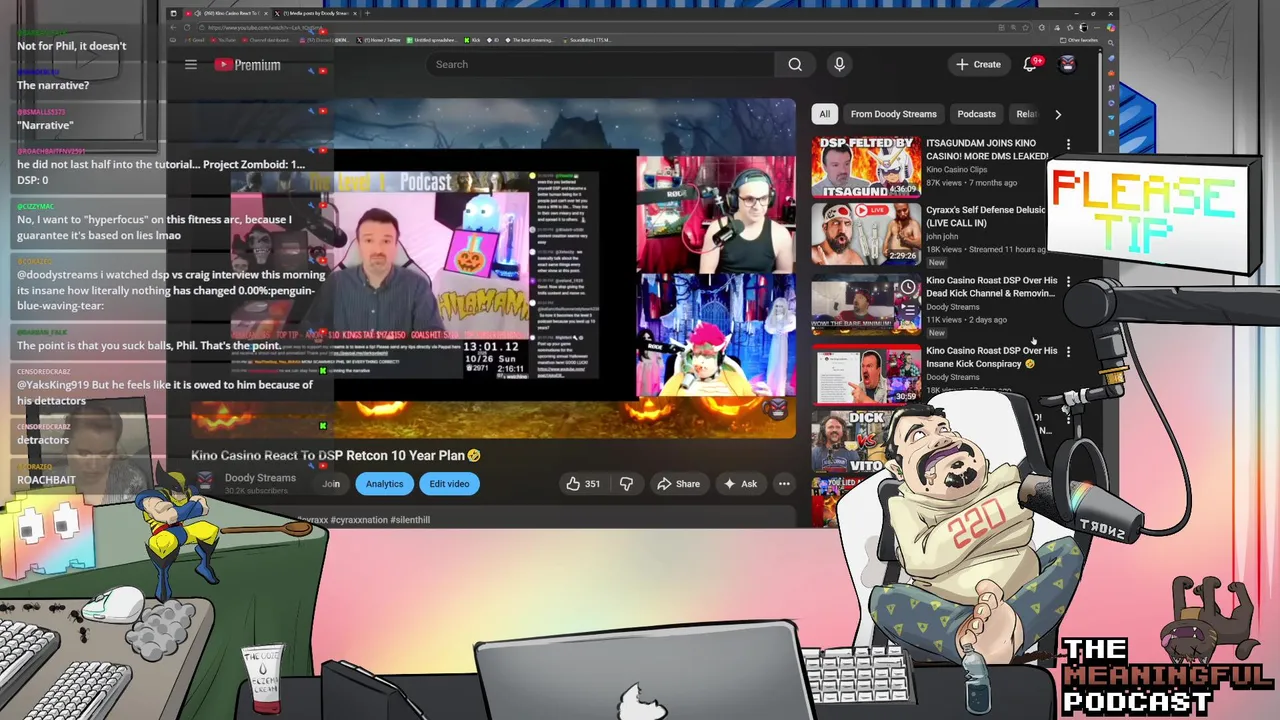Viewport: 1280px width, 720px height.
Task: Open options menu for ITSAGUNDAM JOINS KINO video
Action: 1068,145
